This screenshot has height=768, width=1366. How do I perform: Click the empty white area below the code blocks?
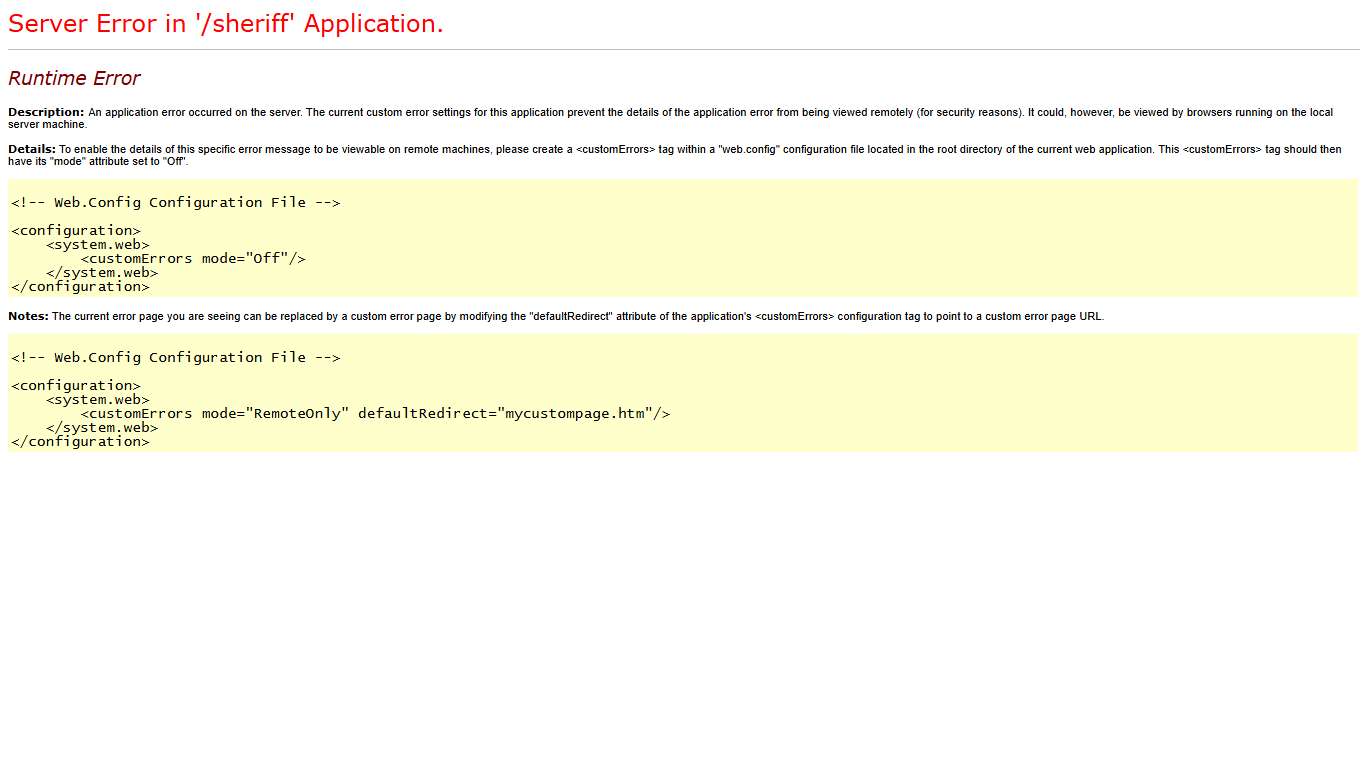(683, 600)
